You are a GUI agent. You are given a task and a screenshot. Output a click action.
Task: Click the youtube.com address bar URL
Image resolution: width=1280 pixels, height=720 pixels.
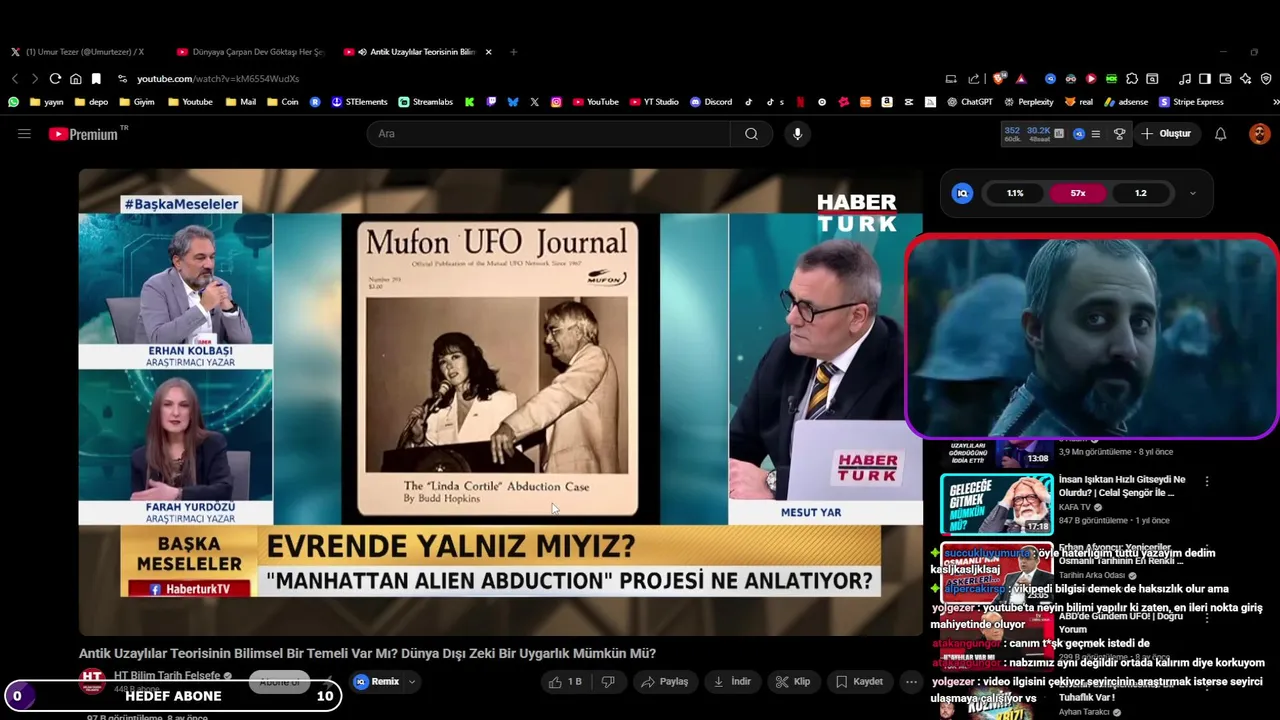pos(218,78)
